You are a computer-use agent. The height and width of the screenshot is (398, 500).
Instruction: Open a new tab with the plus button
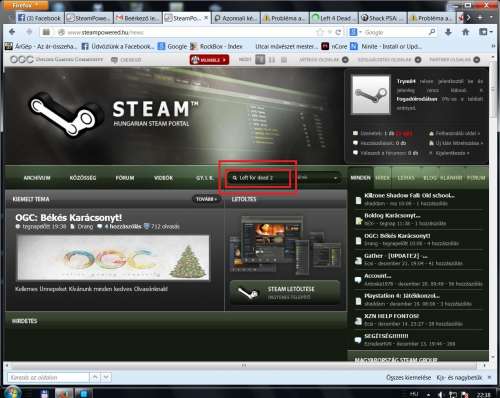click(480, 17)
